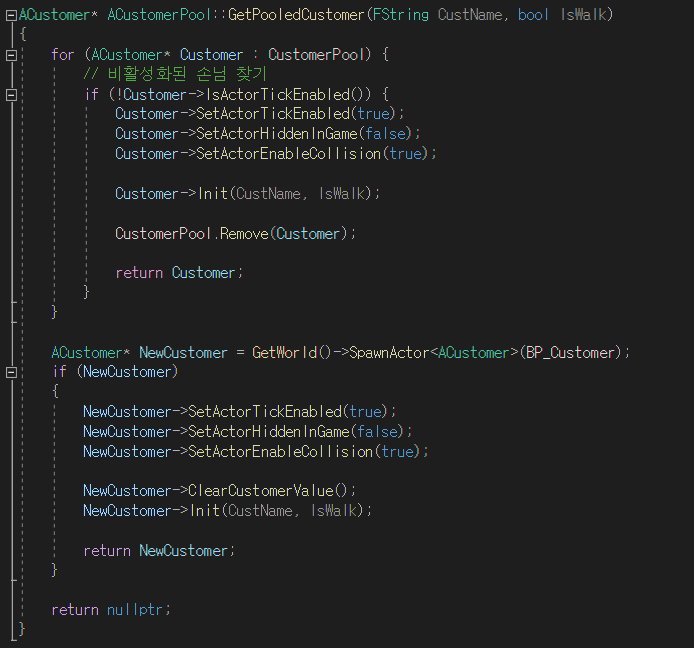The image size is (694, 648).
Task: Click the return Customer statement
Action: coord(179,273)
